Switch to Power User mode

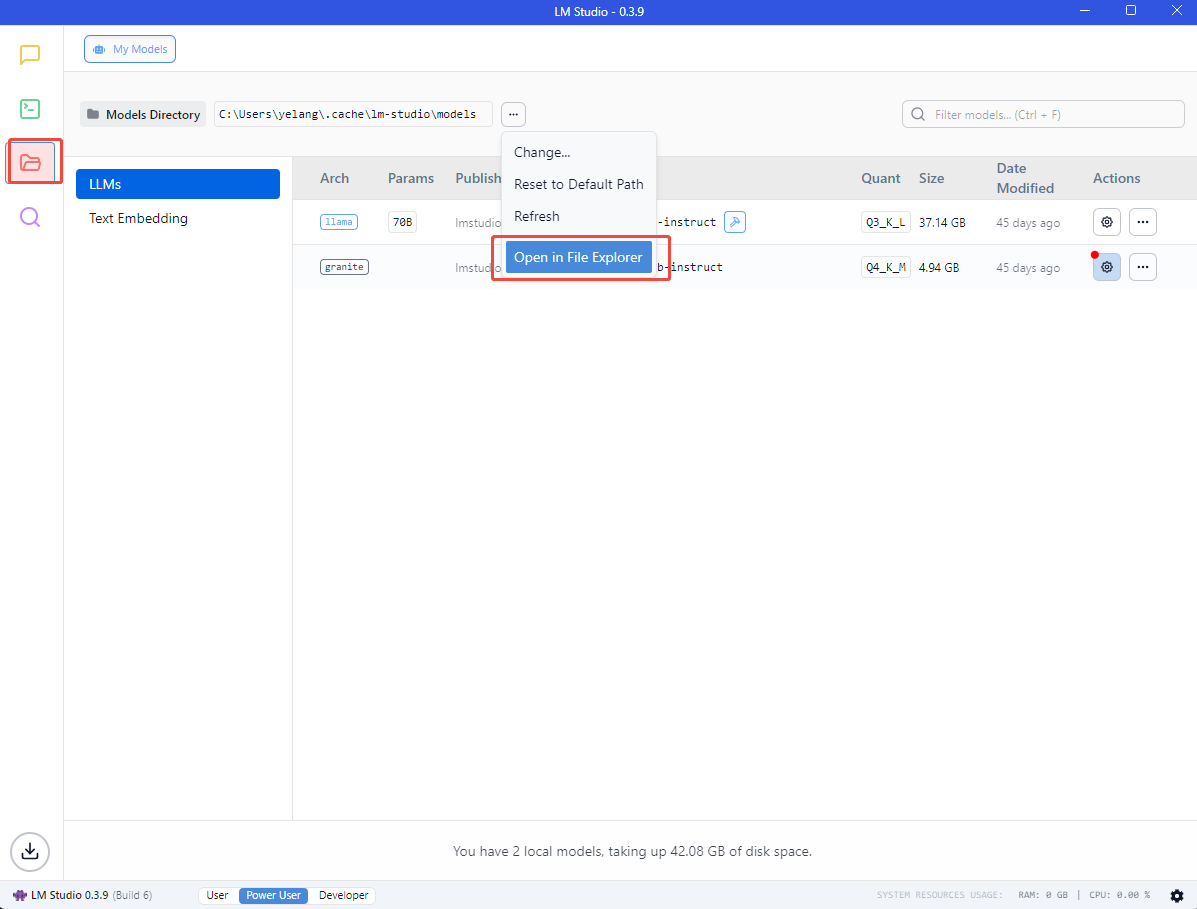coord(273,895)
